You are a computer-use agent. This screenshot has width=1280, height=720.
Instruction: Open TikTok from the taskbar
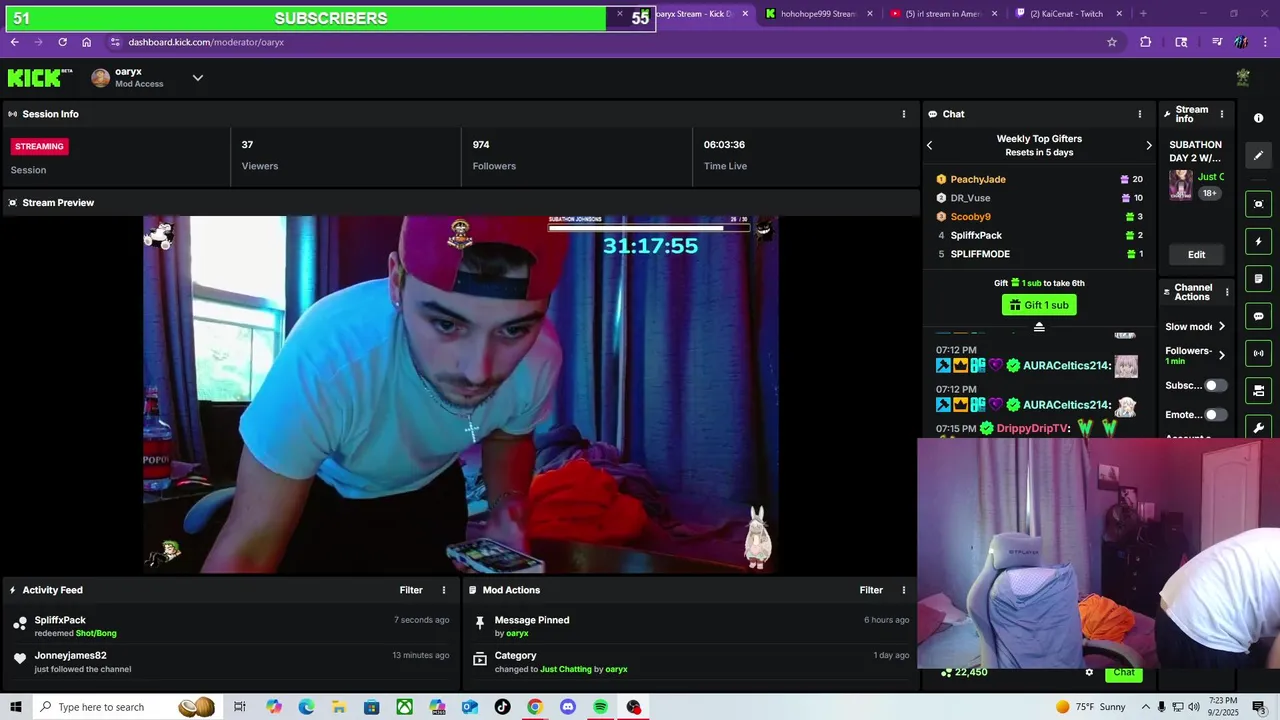[x=502, y=707]
